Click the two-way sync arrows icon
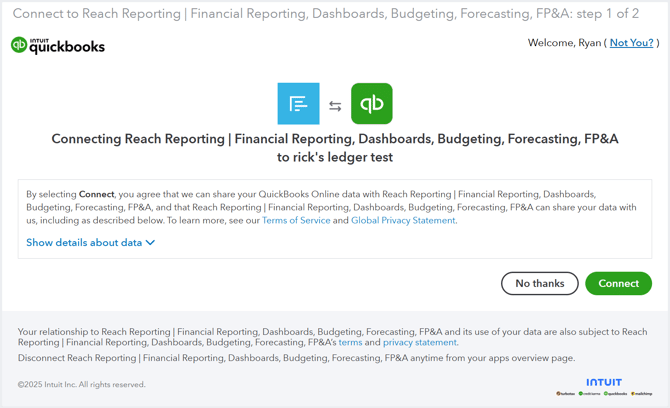Screen dimensions: 670x408 [335, 106]
